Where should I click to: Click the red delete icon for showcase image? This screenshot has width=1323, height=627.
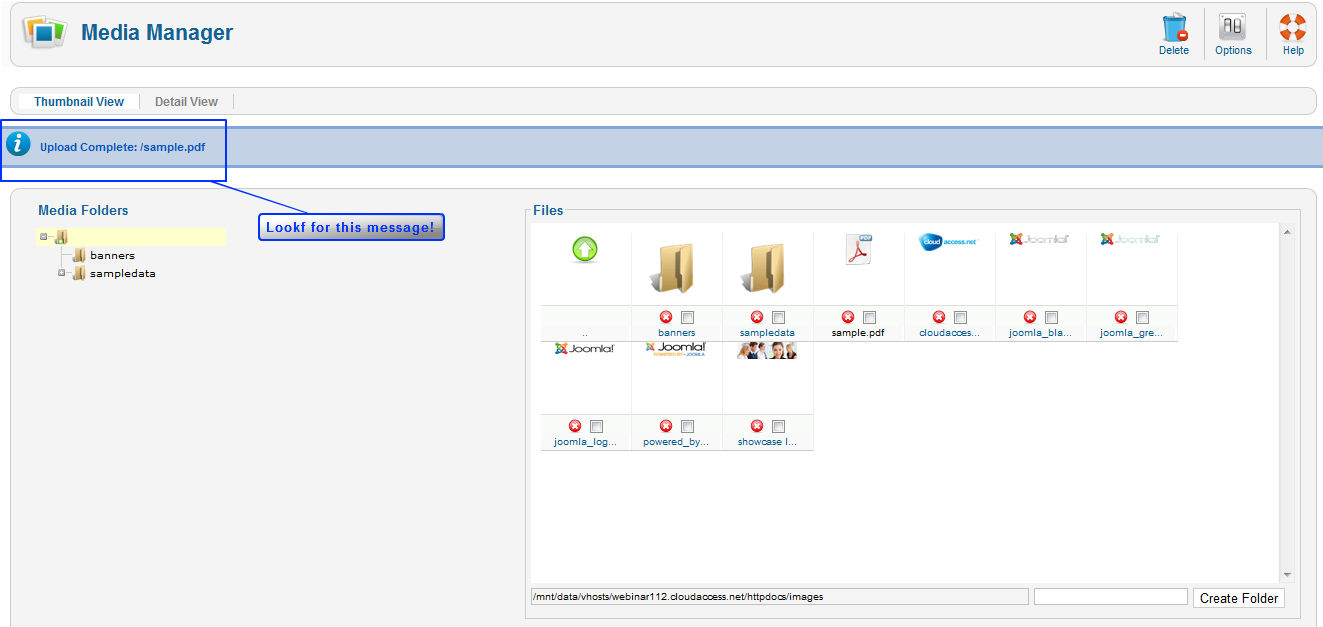757,426
